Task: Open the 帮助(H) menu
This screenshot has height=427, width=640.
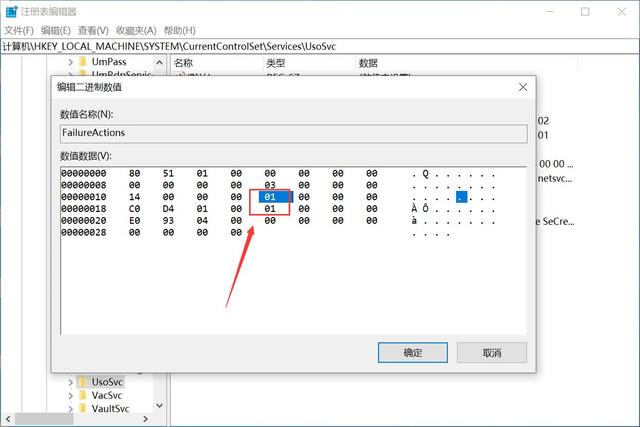Action: (180, 31)
